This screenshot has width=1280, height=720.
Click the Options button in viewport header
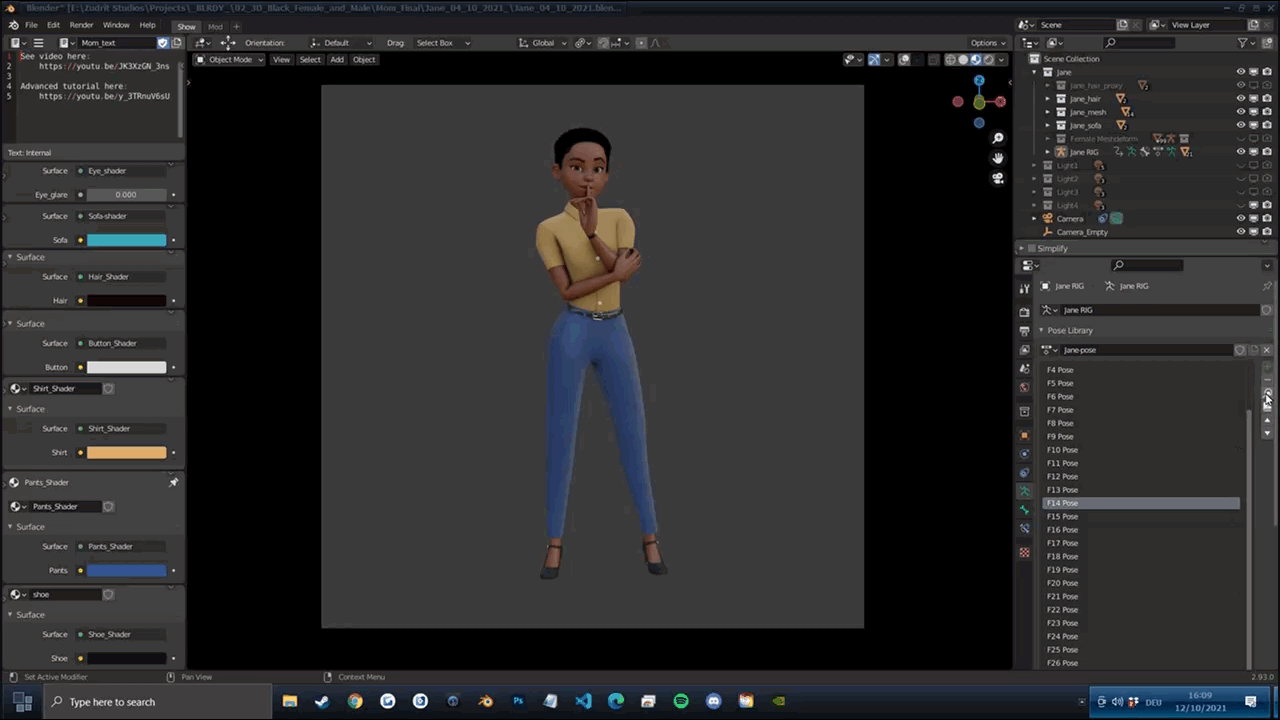coord(987,43)
